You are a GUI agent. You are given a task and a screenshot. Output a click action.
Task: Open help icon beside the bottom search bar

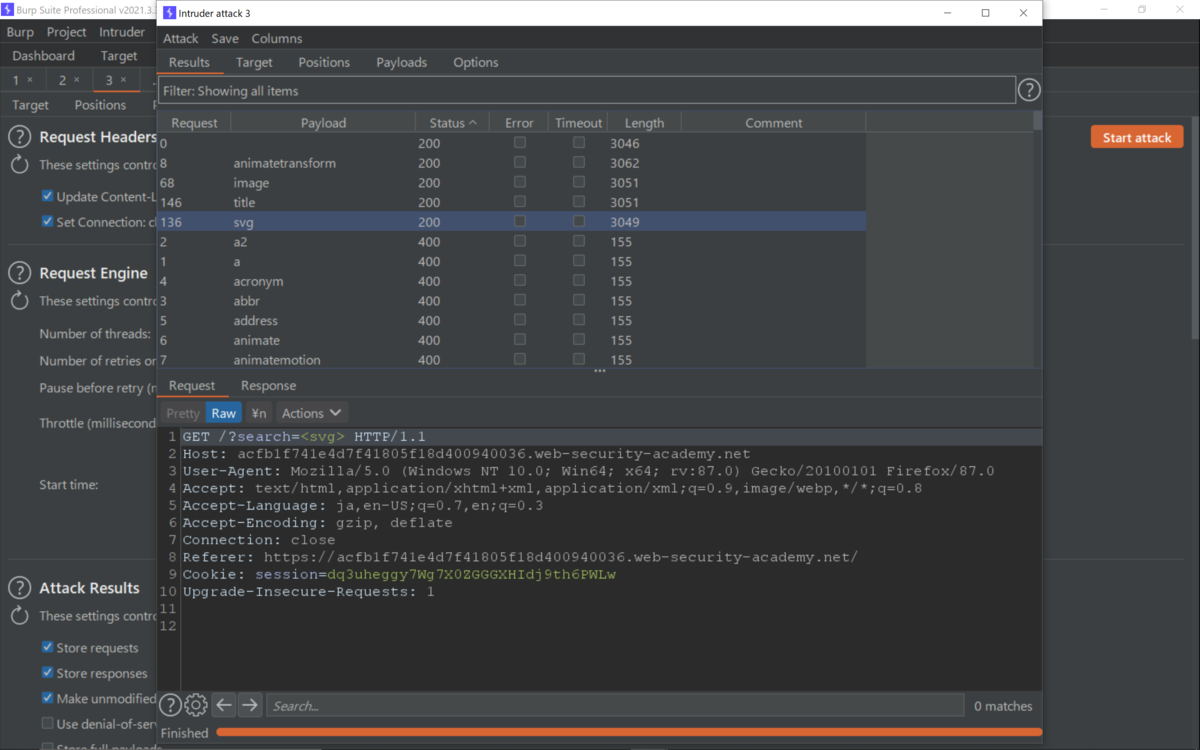pyautogui.click(x=170, y=705)
